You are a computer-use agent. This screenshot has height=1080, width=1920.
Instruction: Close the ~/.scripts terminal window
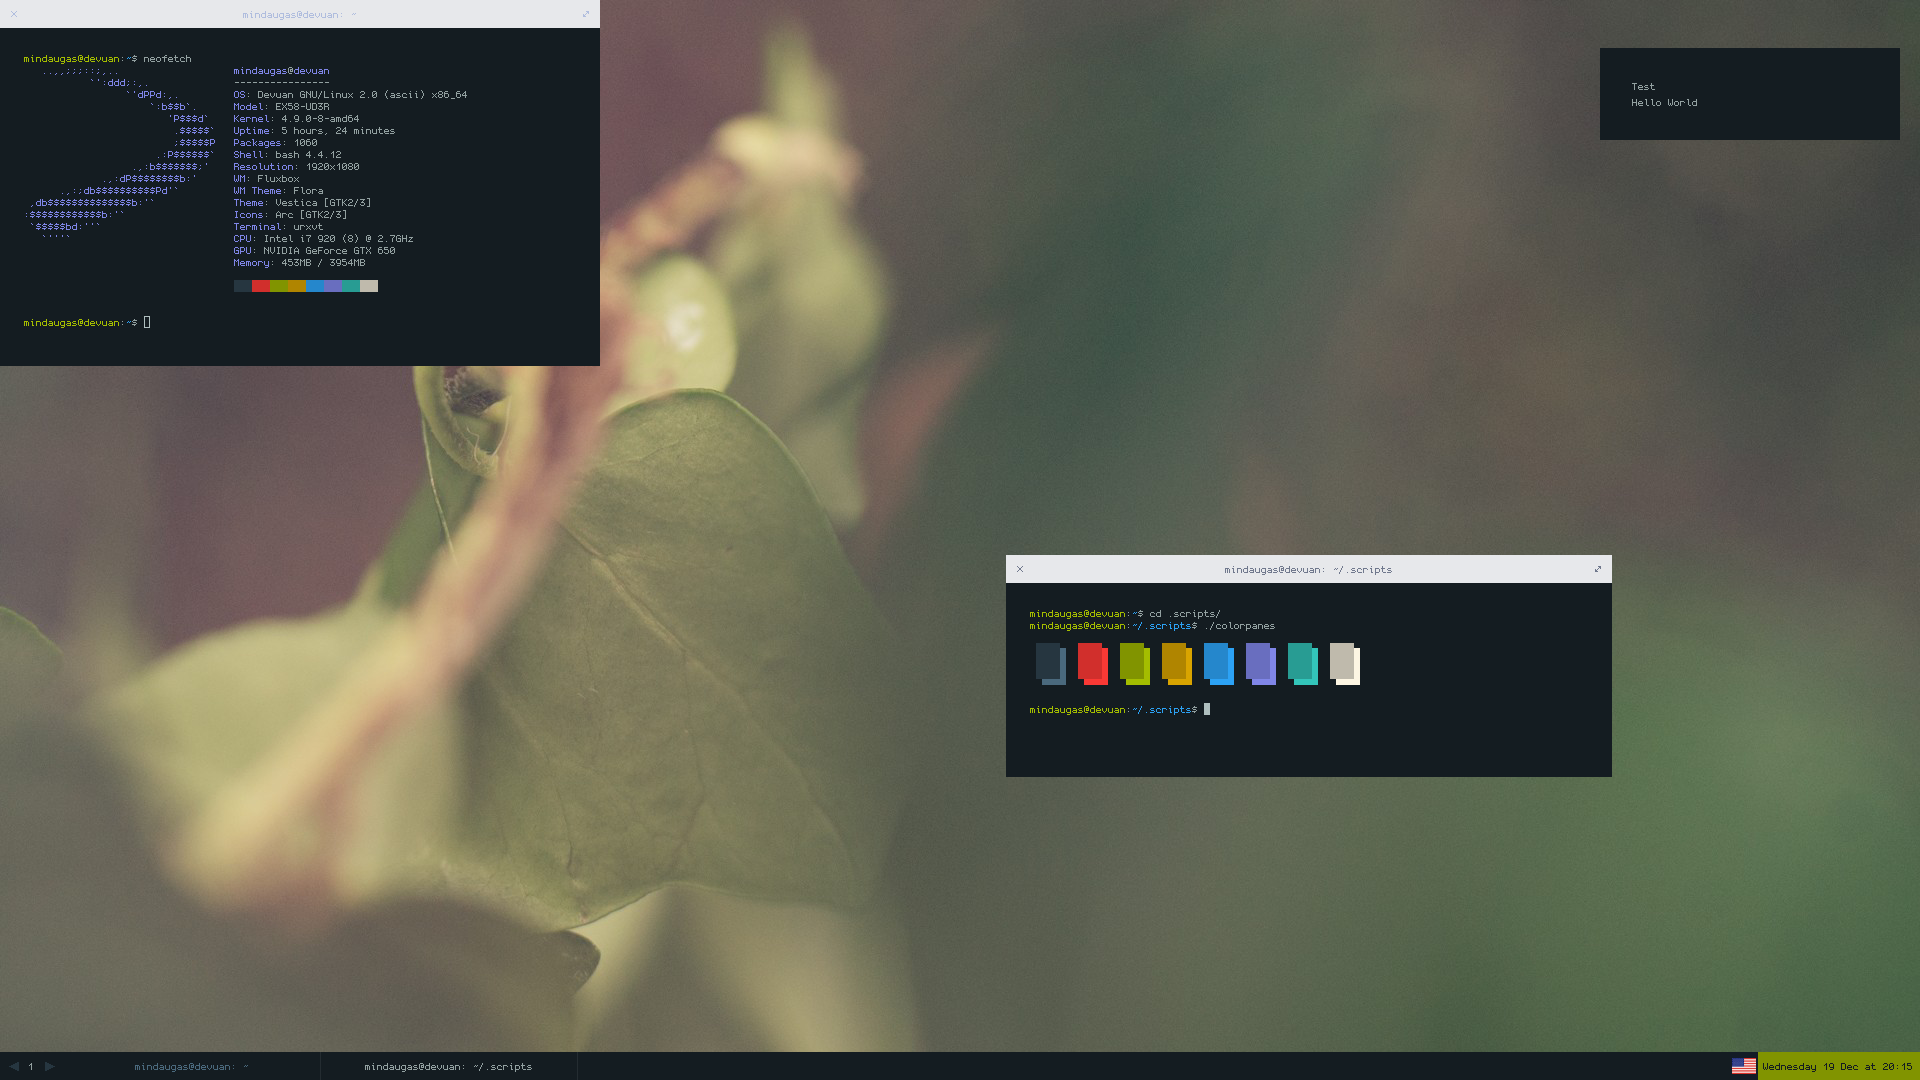(1020, 569)
